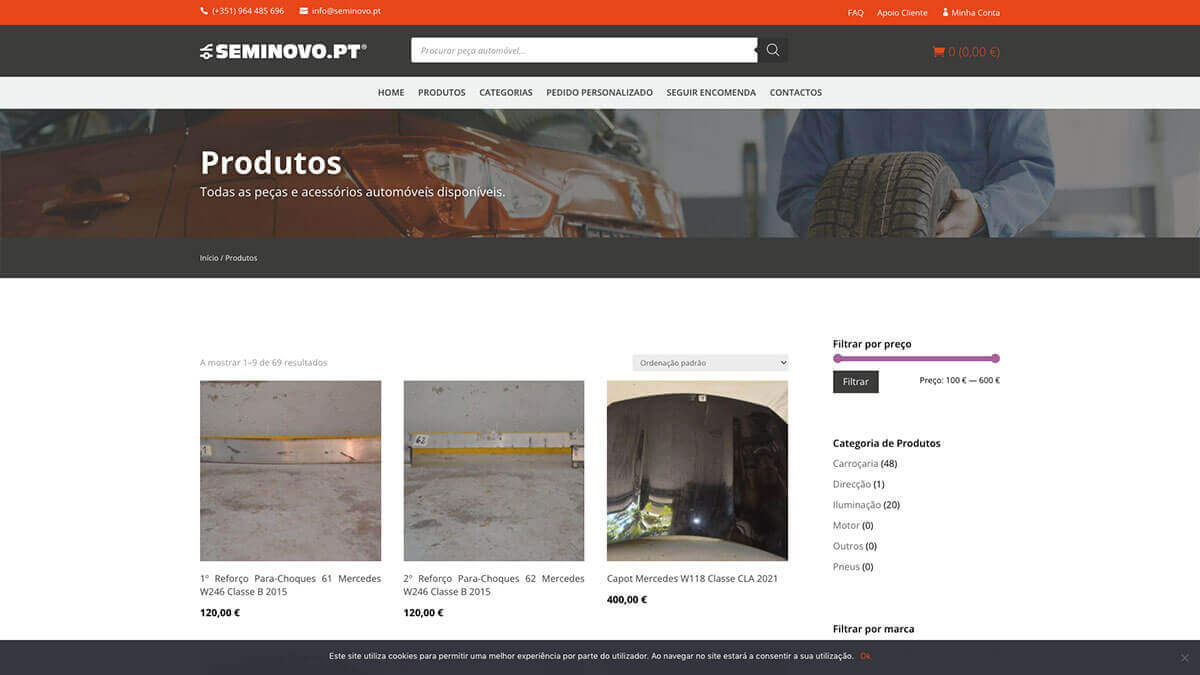Open HOME menu item
Screen dimensions: 1200x675
coord(391,92)
